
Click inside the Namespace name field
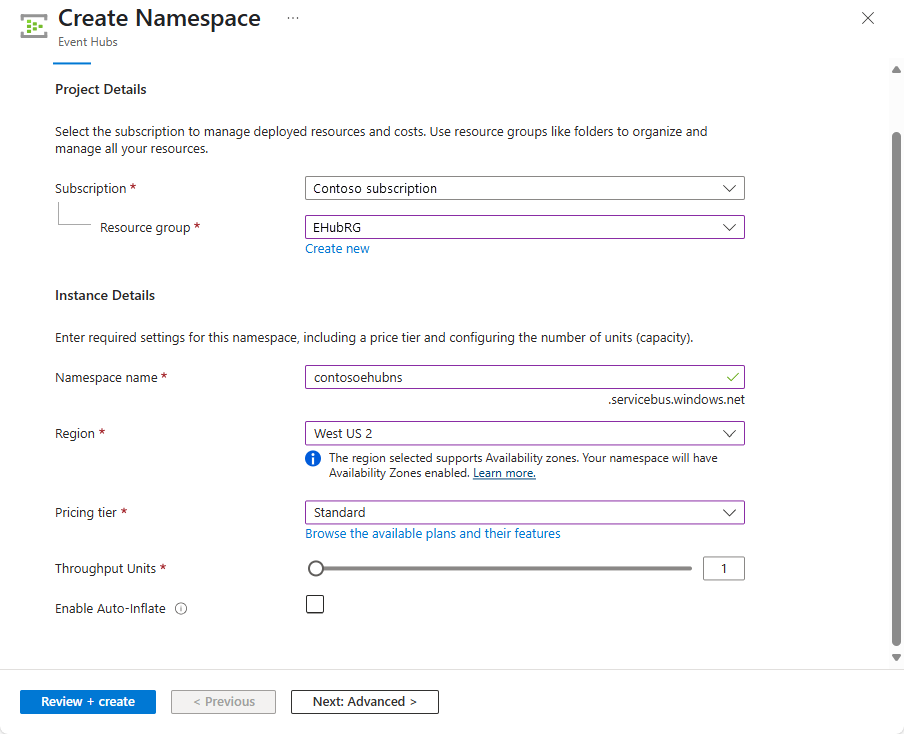click(500, 377)
